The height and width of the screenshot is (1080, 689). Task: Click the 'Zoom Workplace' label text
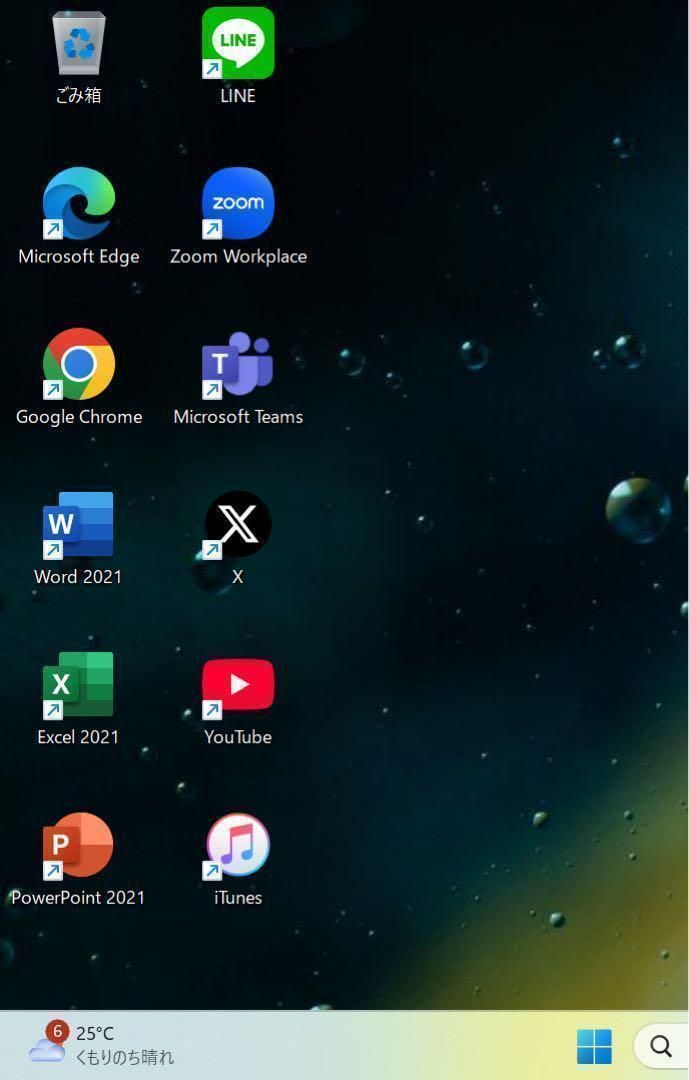[x=238, y=257]
